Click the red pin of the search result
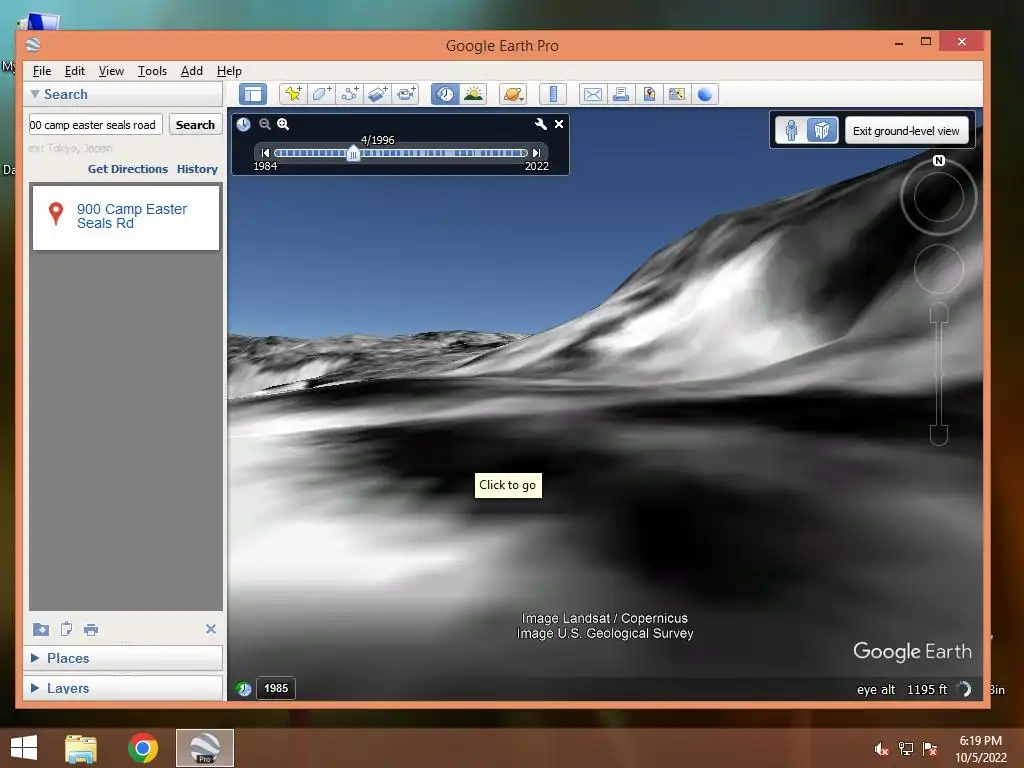Viewport: 1024px width, 768px height. point(56,214)
